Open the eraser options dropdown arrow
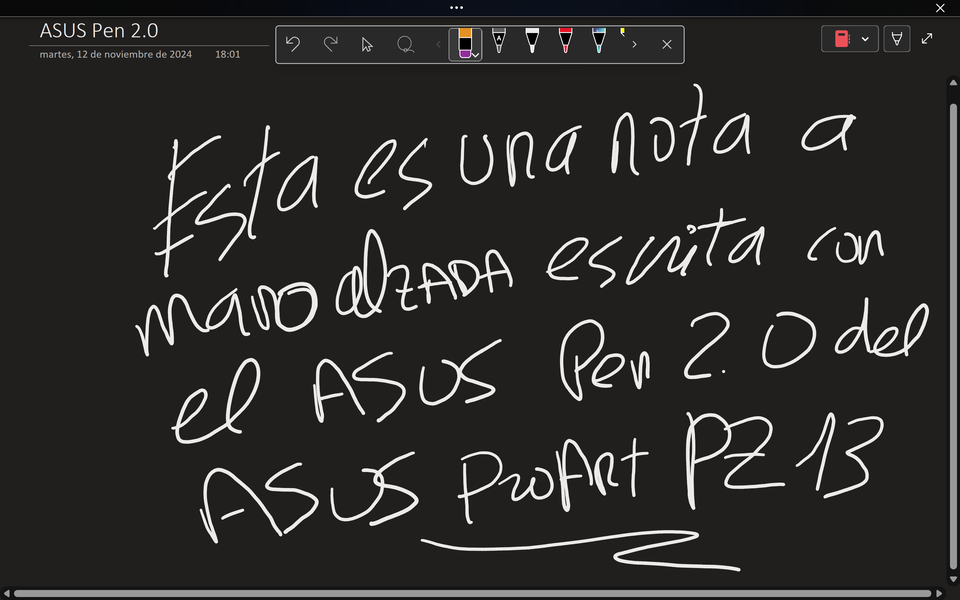Screen dimensions: 960x600 point(476,55)
